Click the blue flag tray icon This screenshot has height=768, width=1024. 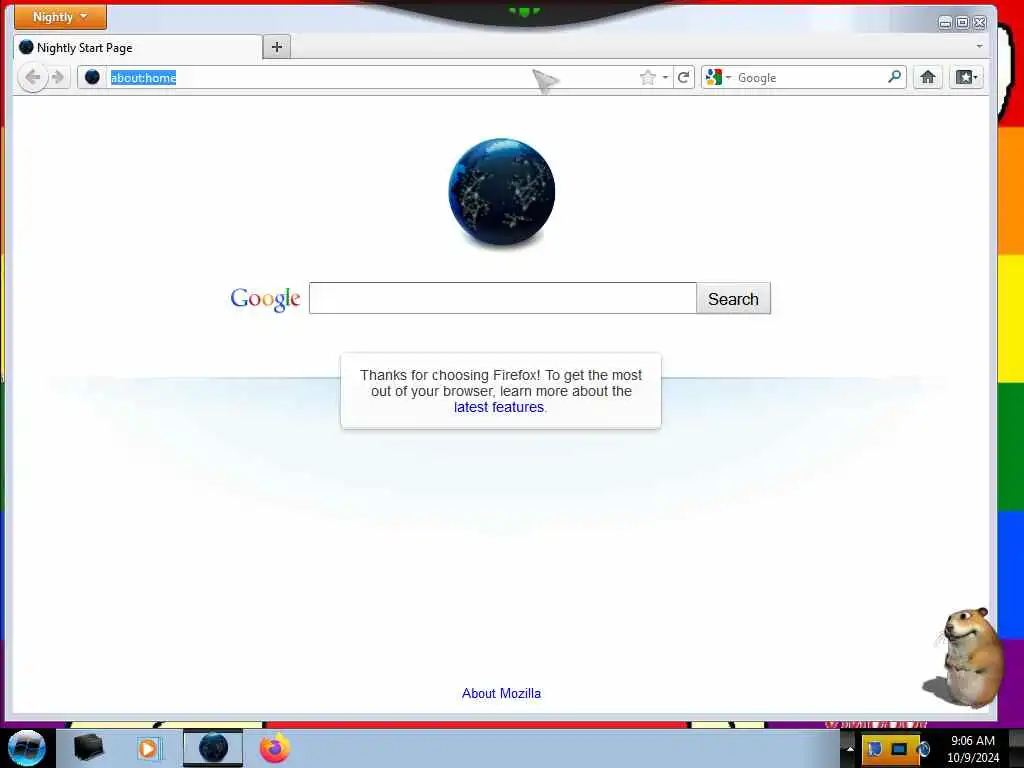tap(875, 749)
